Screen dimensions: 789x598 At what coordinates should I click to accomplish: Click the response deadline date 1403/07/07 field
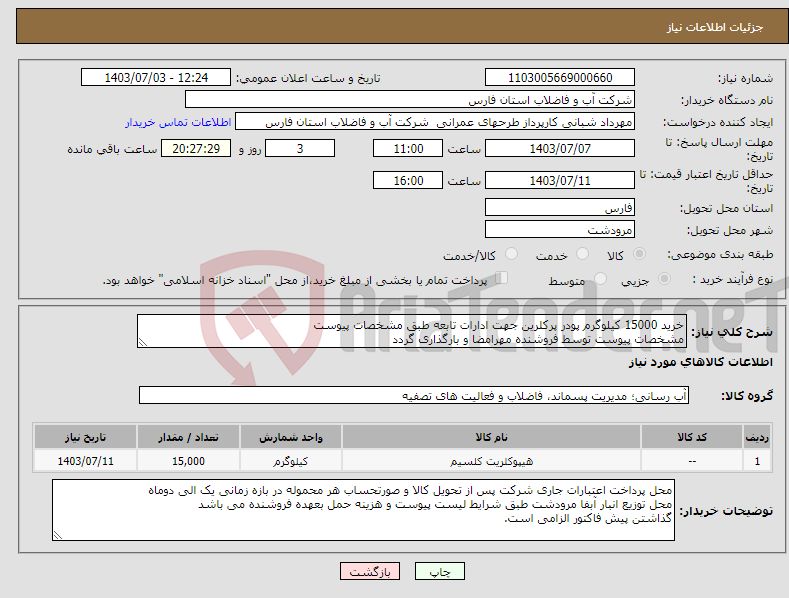(560, 148)
